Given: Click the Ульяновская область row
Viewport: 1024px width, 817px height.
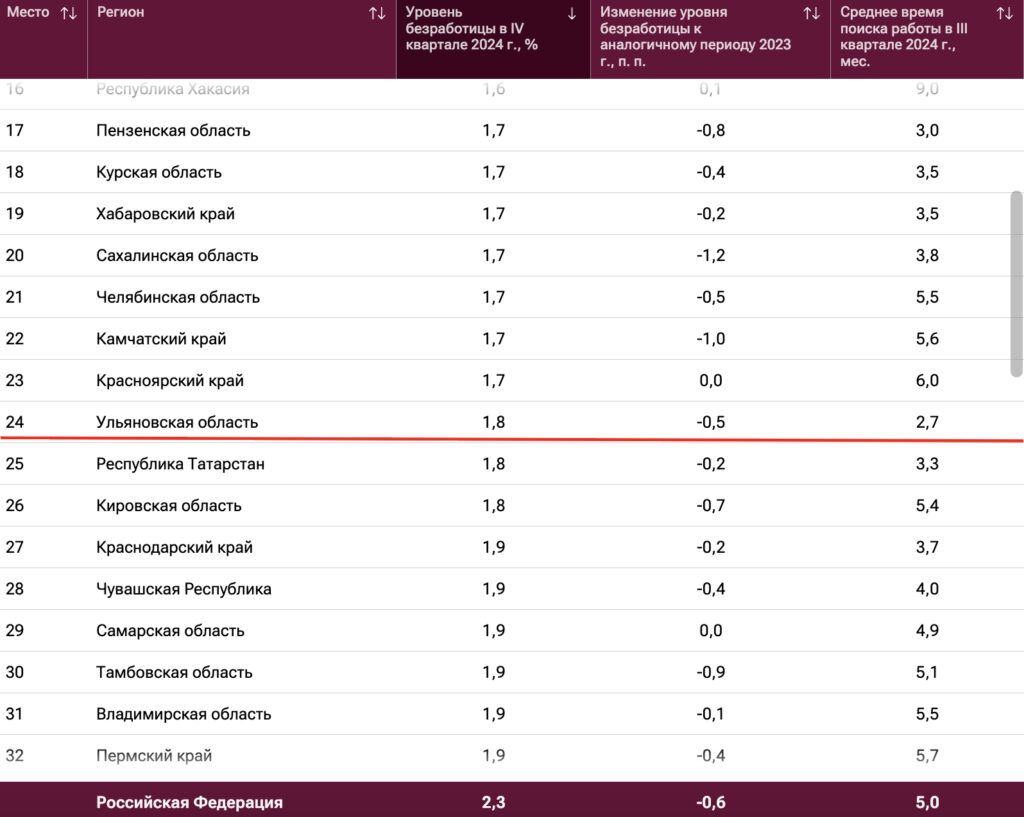Looking at the screenshot, I should point(512,422).
